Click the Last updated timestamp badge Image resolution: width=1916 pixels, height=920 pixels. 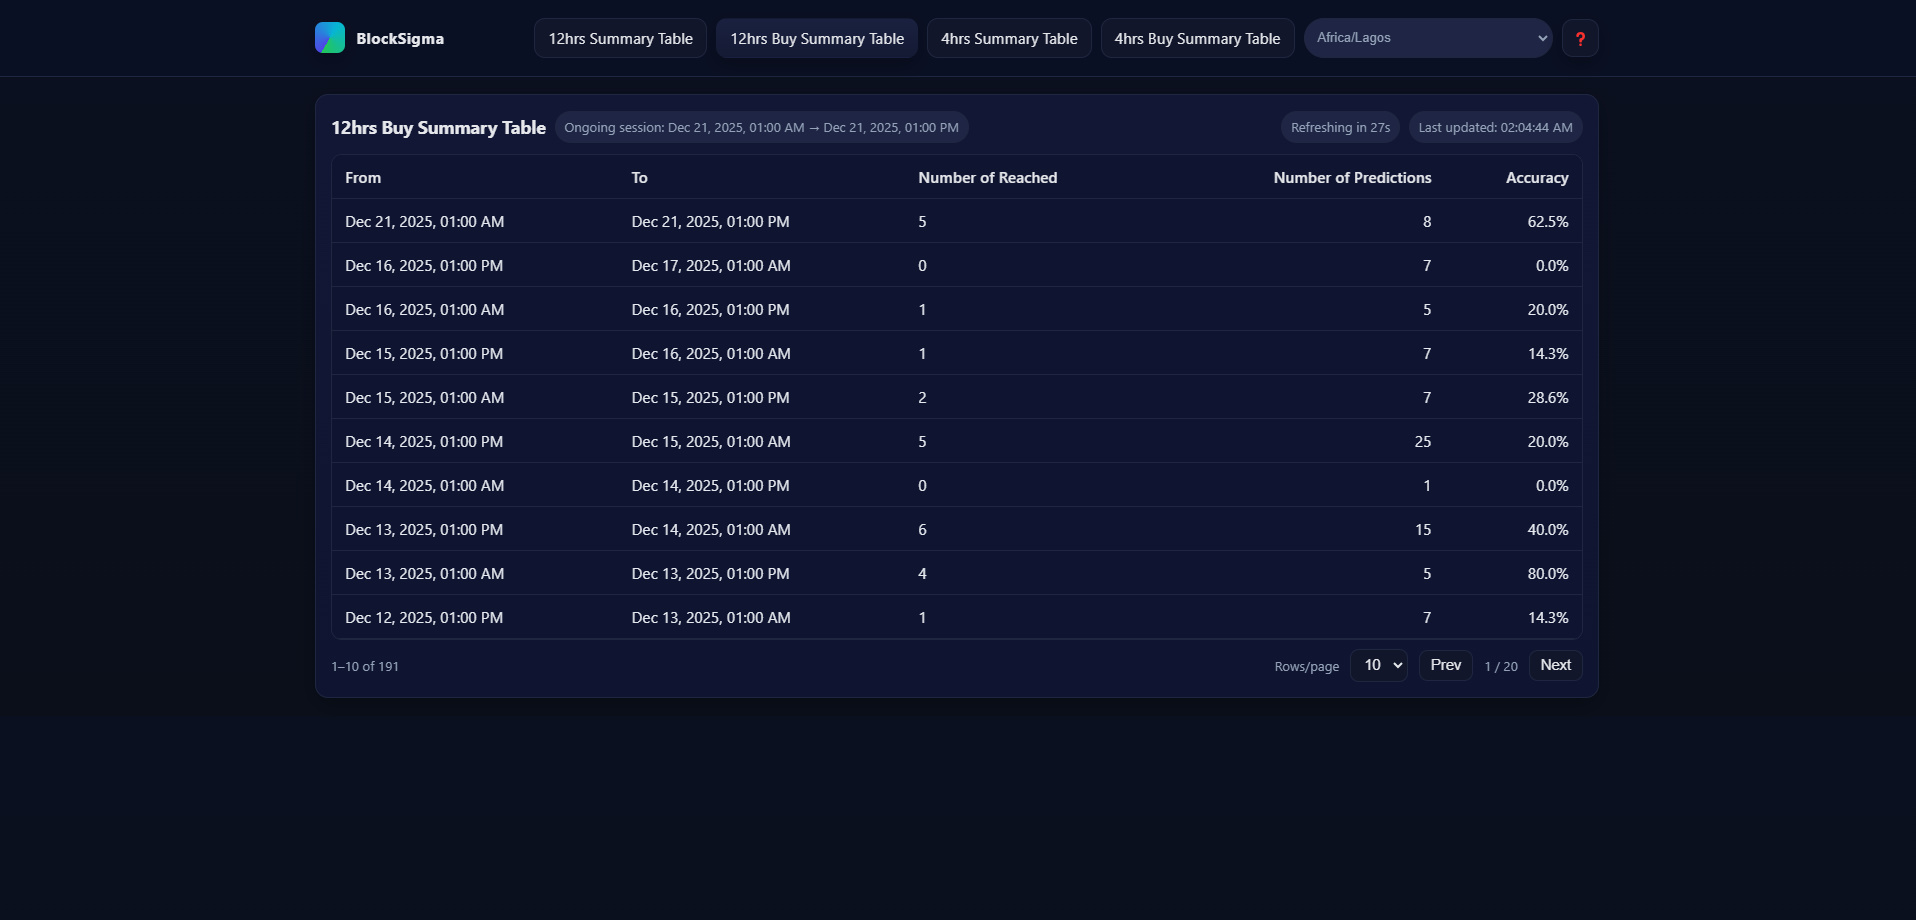(1495, 127)
